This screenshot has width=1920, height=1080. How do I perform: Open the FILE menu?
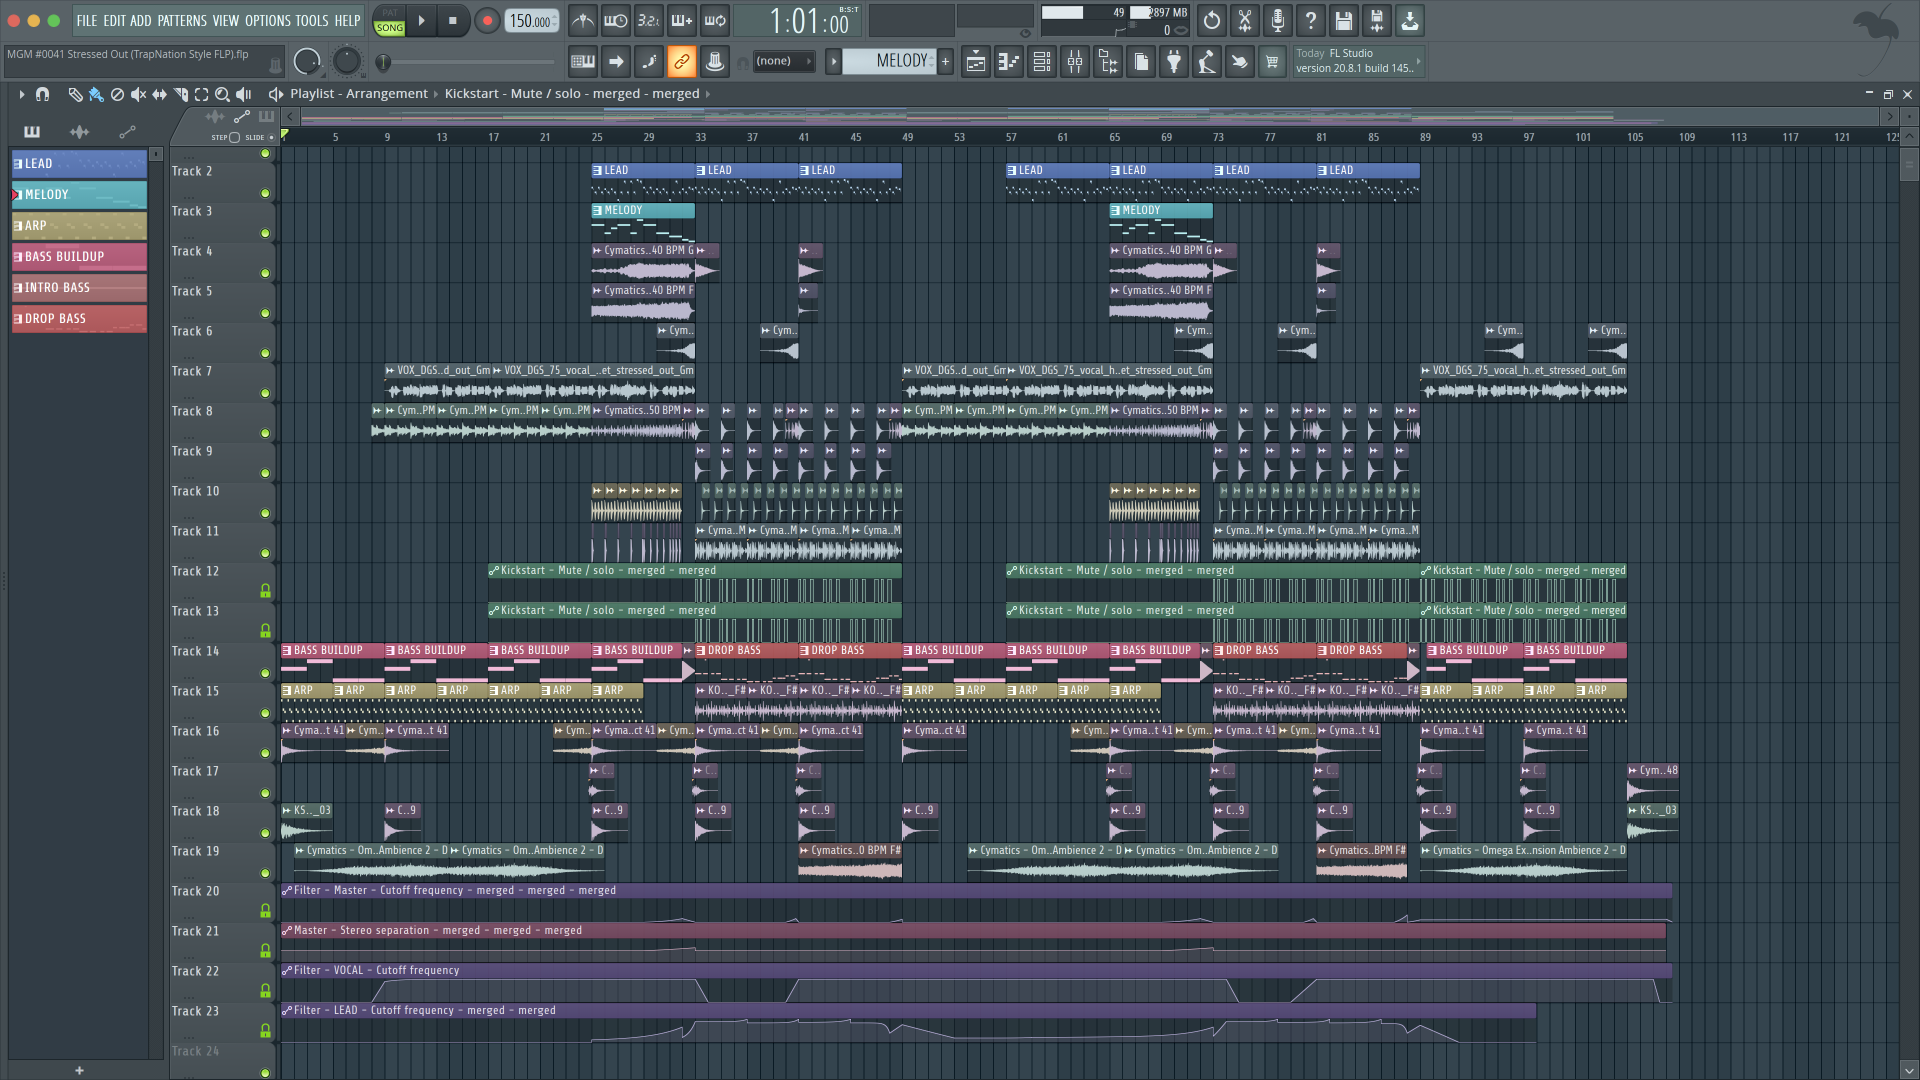click(x=87, y=20)
